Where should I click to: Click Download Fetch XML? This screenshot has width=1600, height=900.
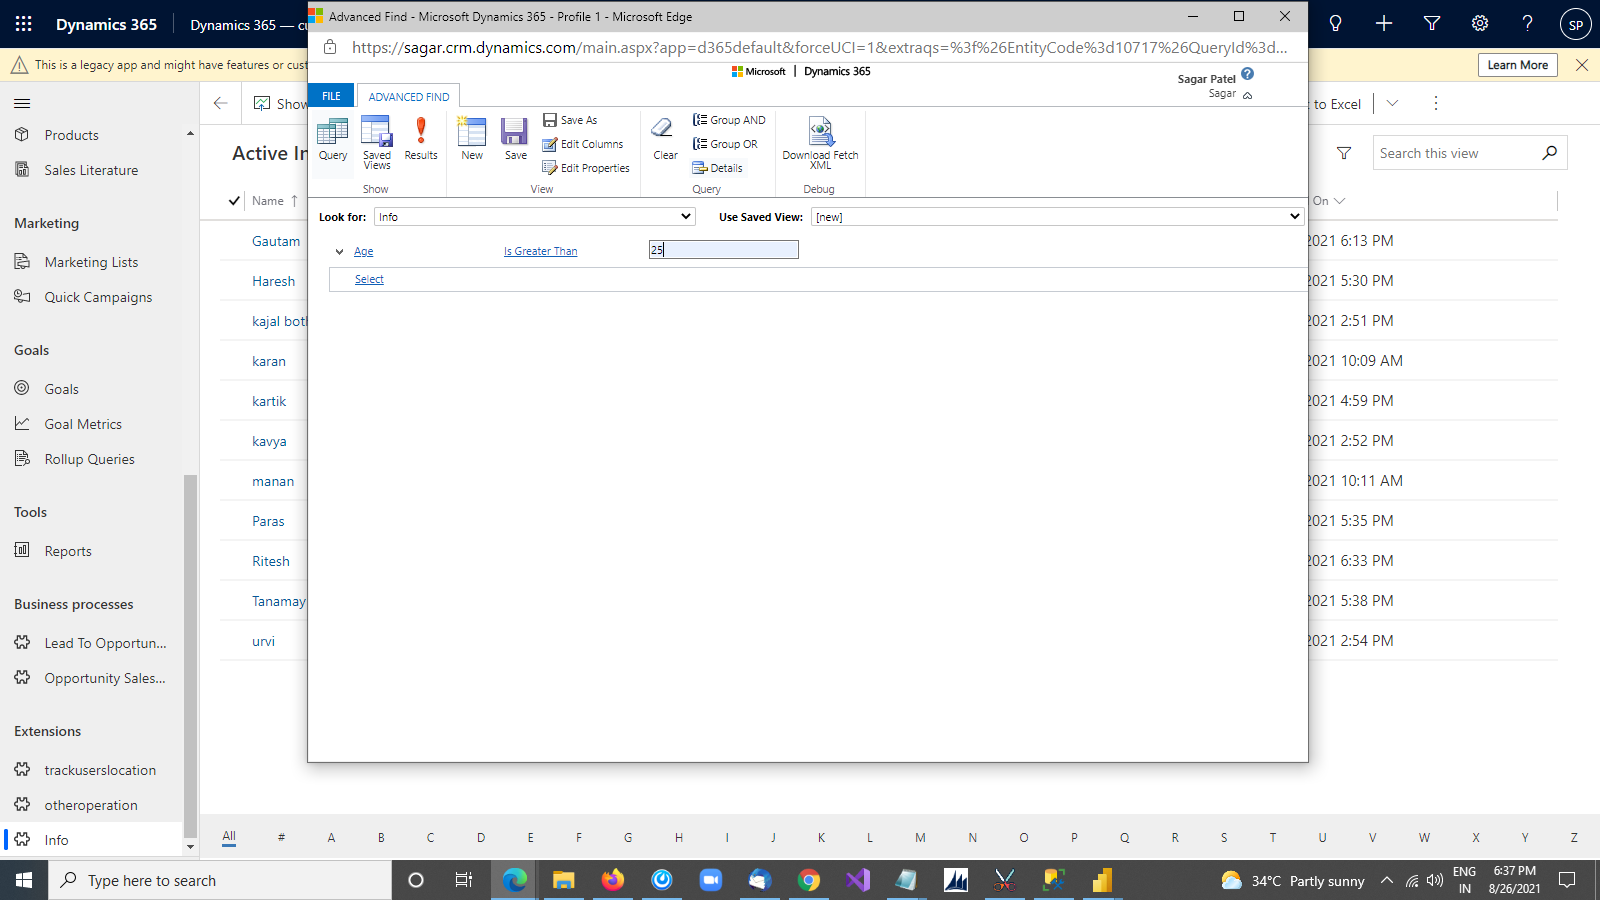(x=820, y=143)
